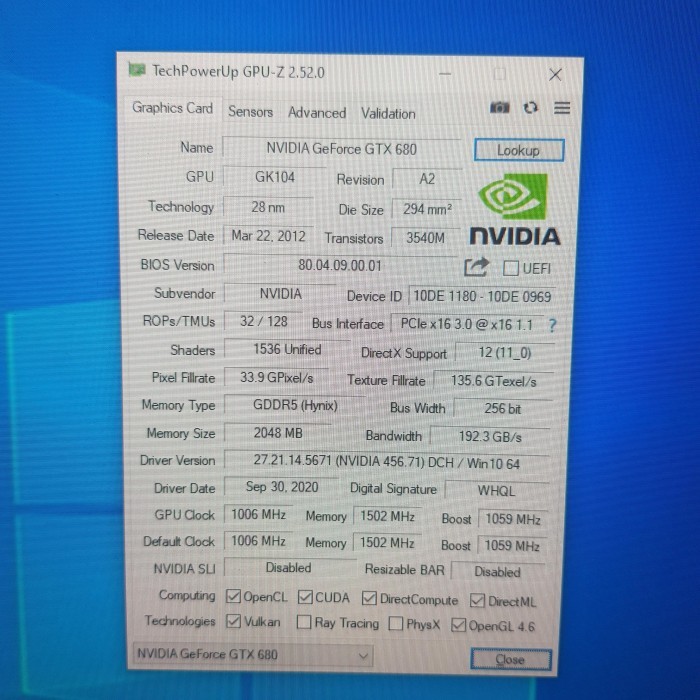This screenshot has height=700, width=700.
Task: Click the GPU-Z title bar app icon
Action: click(x=137, y=70)
